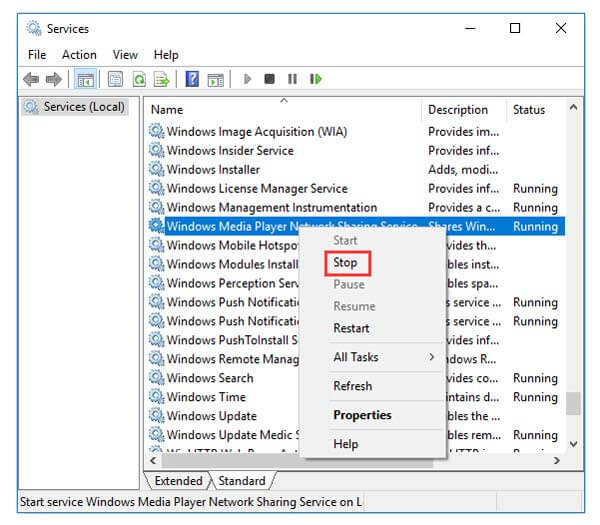Click gear icon of Windows Update row

[x=156, y=415]
